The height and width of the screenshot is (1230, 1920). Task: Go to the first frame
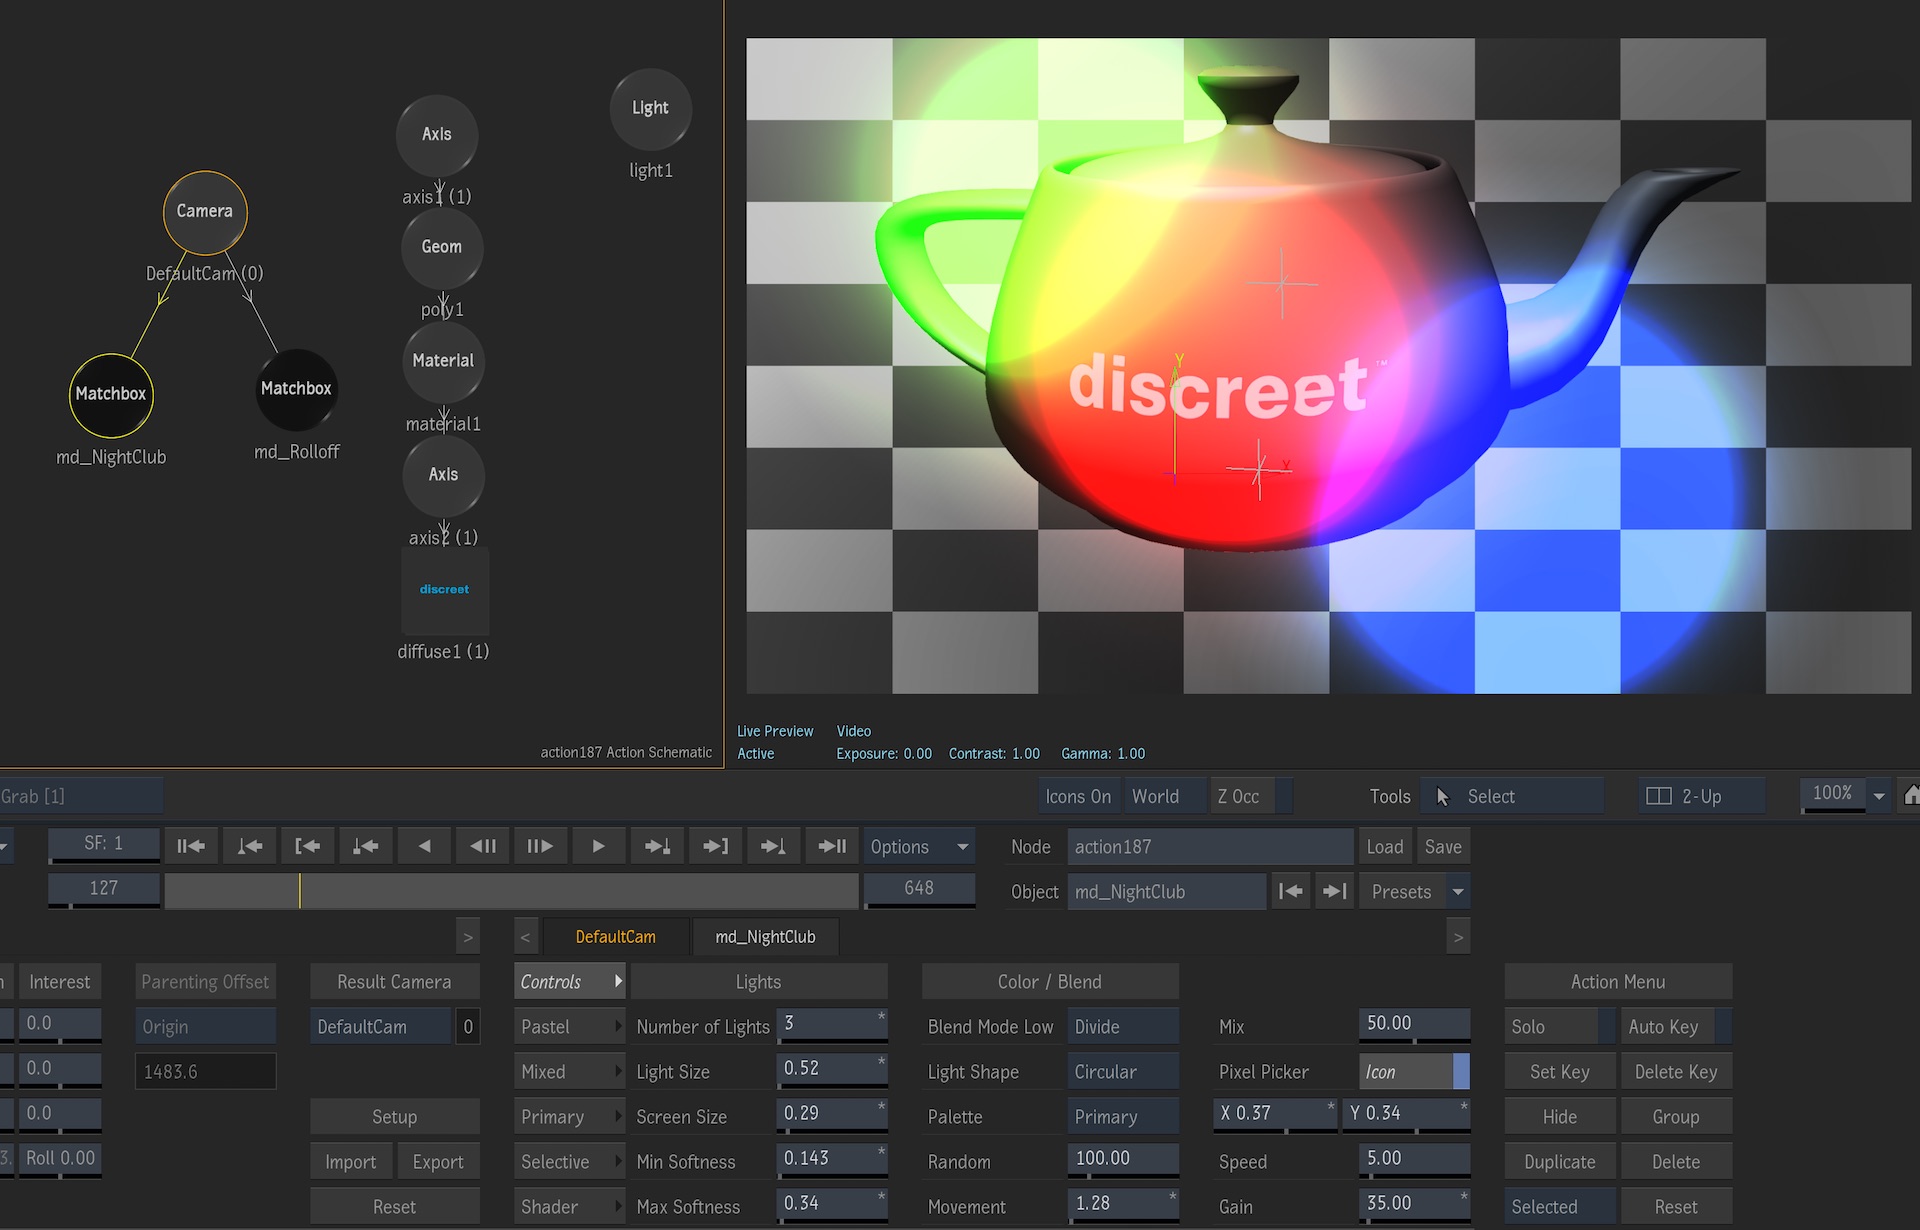click(191, 846)
